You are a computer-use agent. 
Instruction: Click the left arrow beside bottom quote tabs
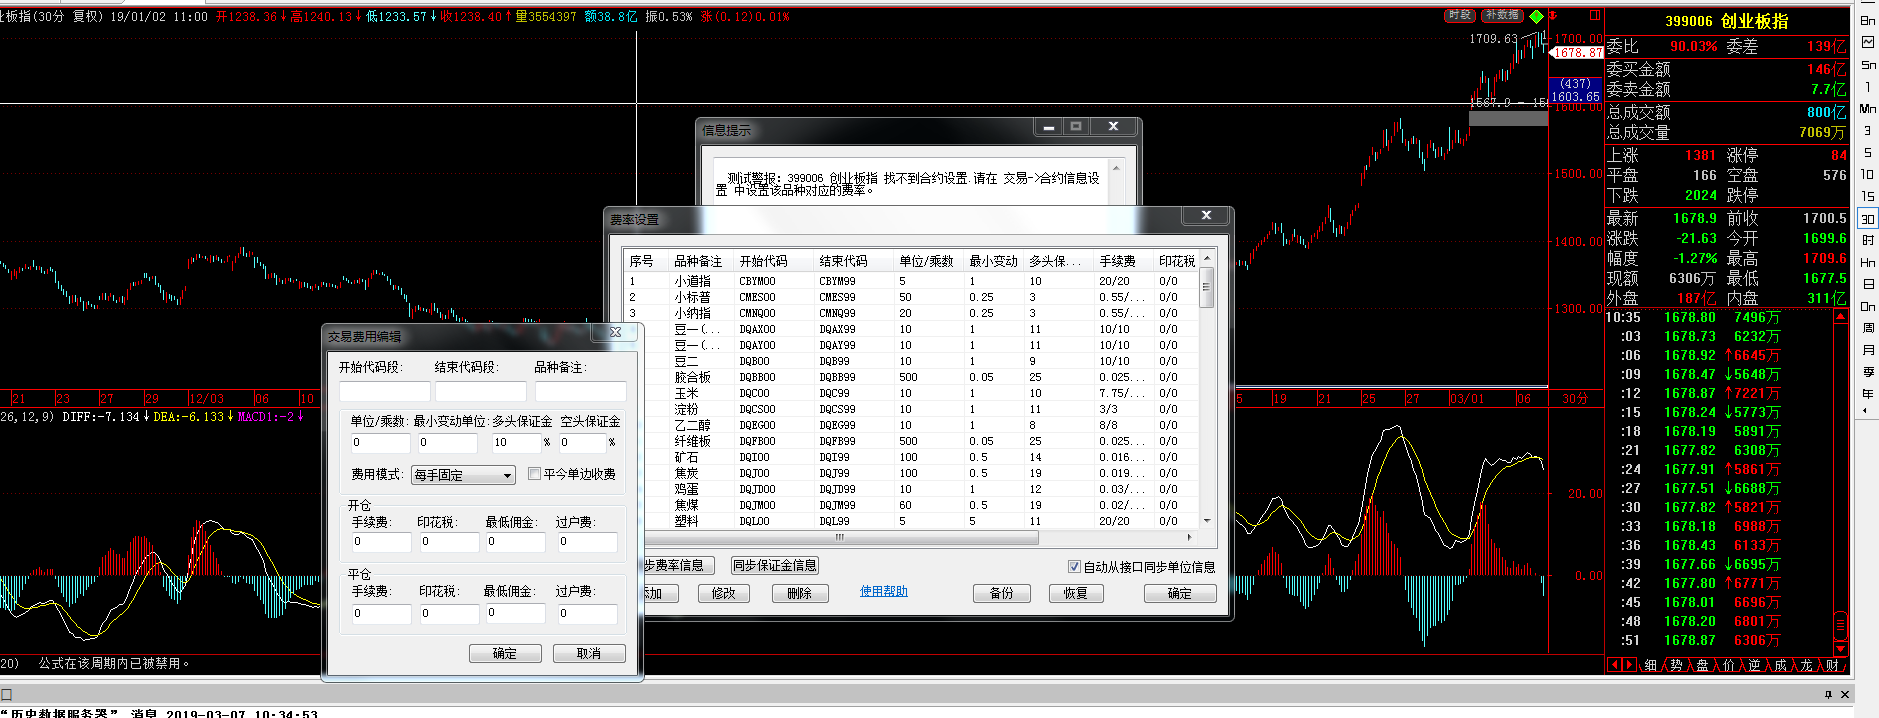tap(1614, 665)
